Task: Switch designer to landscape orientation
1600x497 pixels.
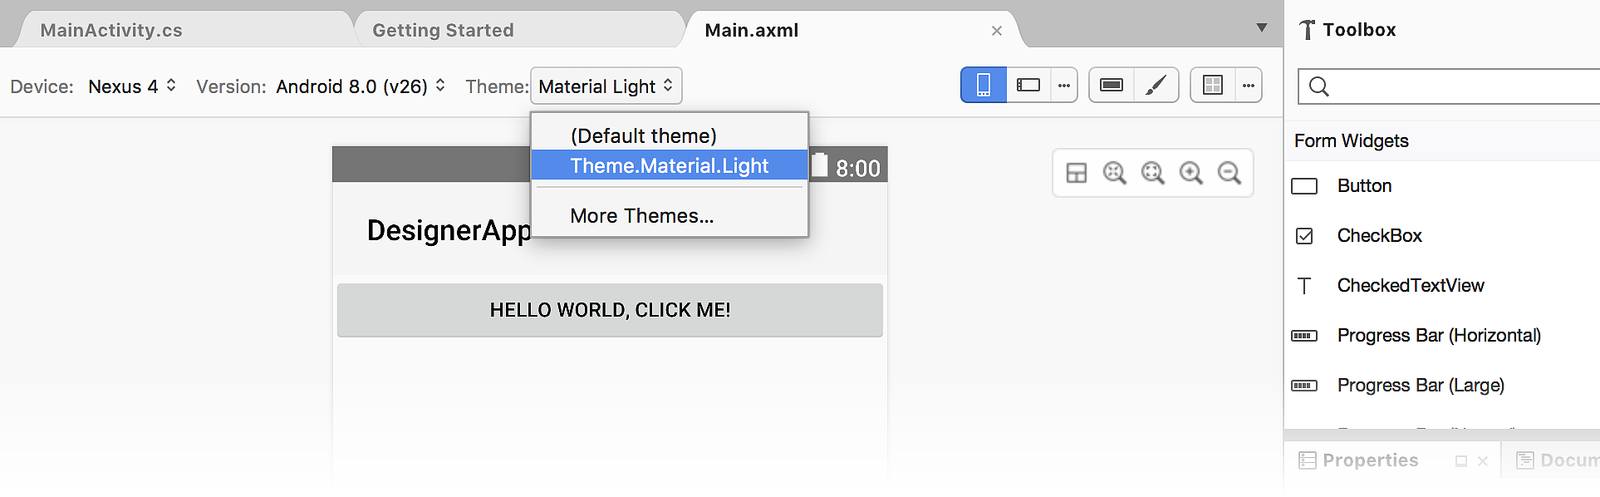Action: point(1029,85)
